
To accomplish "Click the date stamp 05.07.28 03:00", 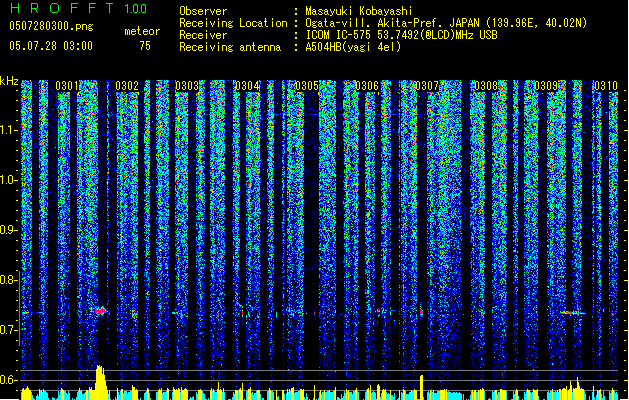I will pyautogui.click(x=51, y=46).
